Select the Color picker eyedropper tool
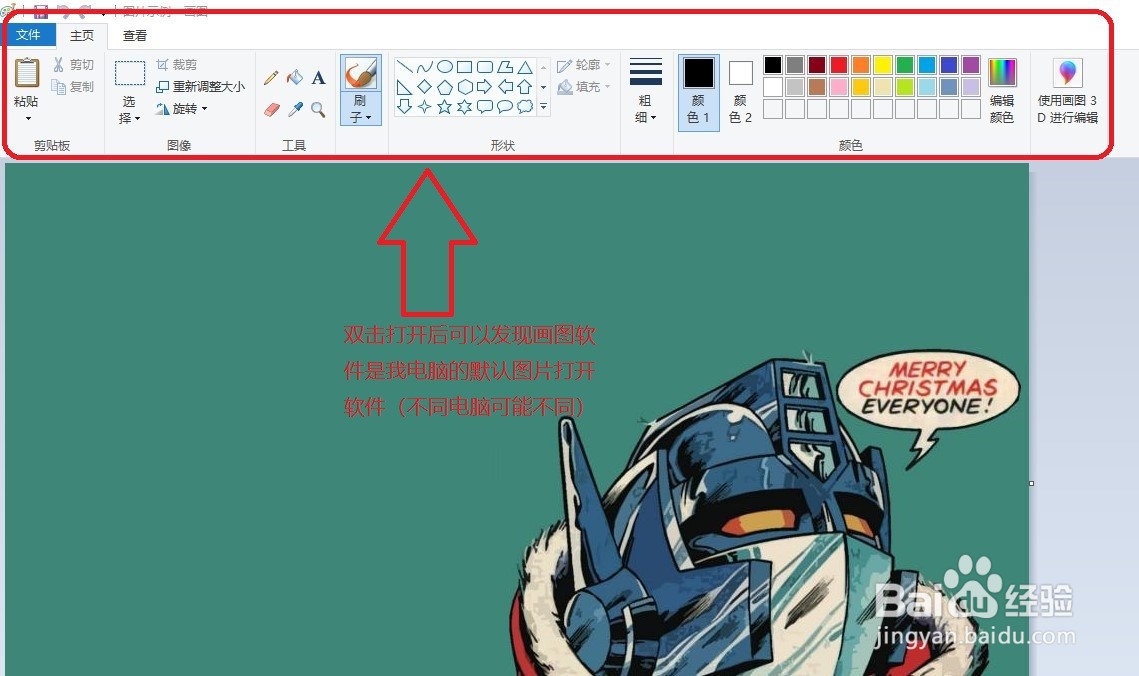 click(x=295, y=110)
